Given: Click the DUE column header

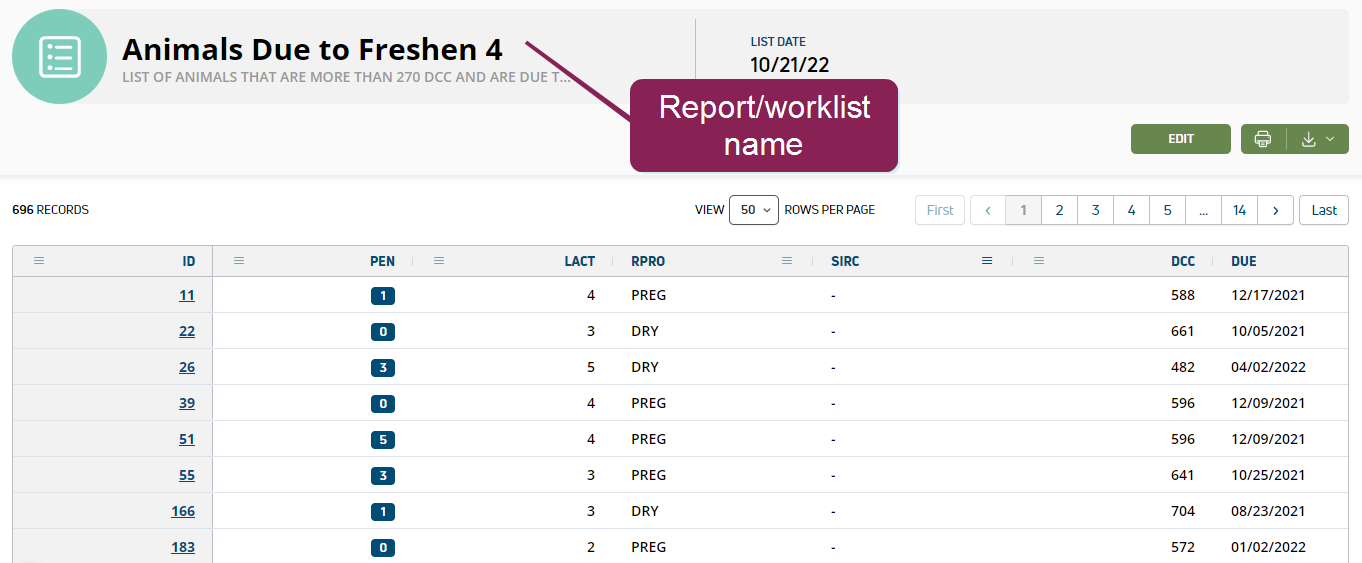Looking at the screenshot, I should click(x=1244, y=261).
